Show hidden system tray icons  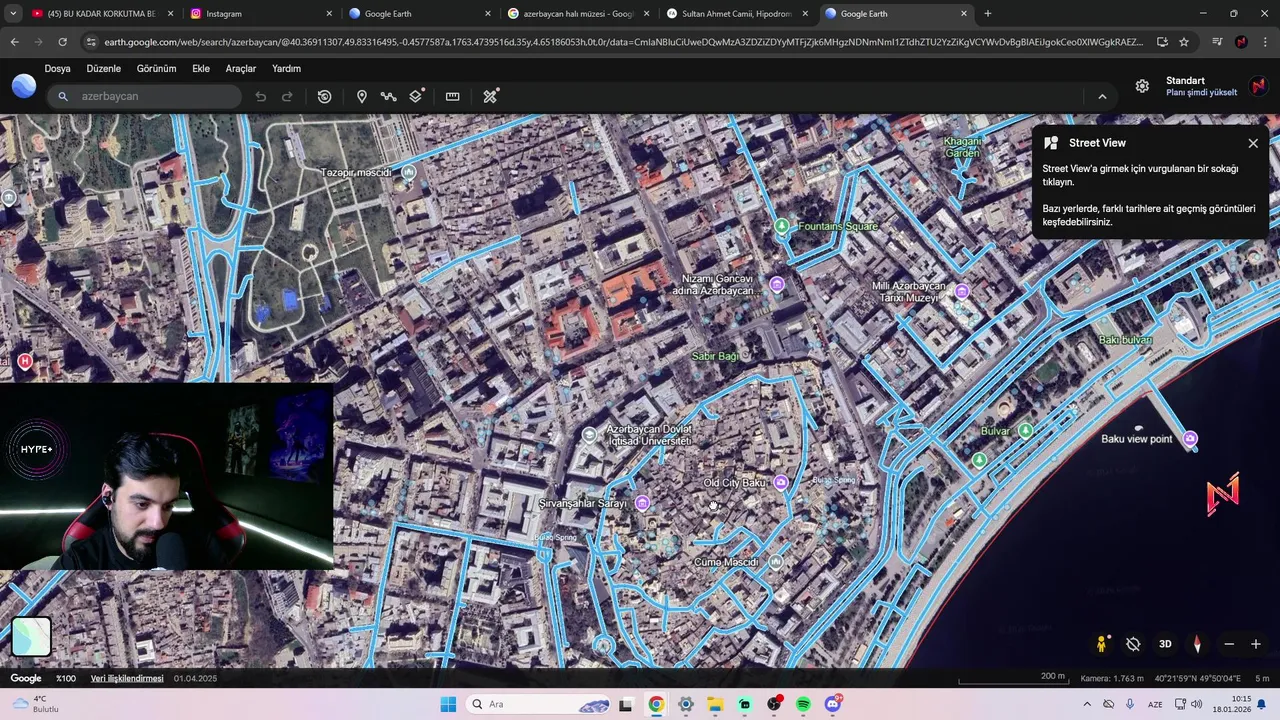[x=1087, y=704]
